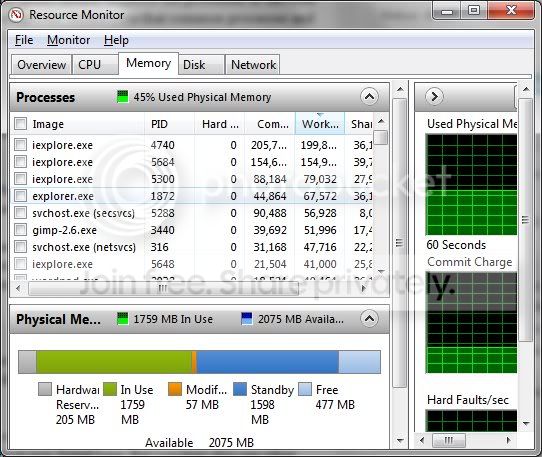
Task: Click working set value 56,928
Action: click(320, 213)
